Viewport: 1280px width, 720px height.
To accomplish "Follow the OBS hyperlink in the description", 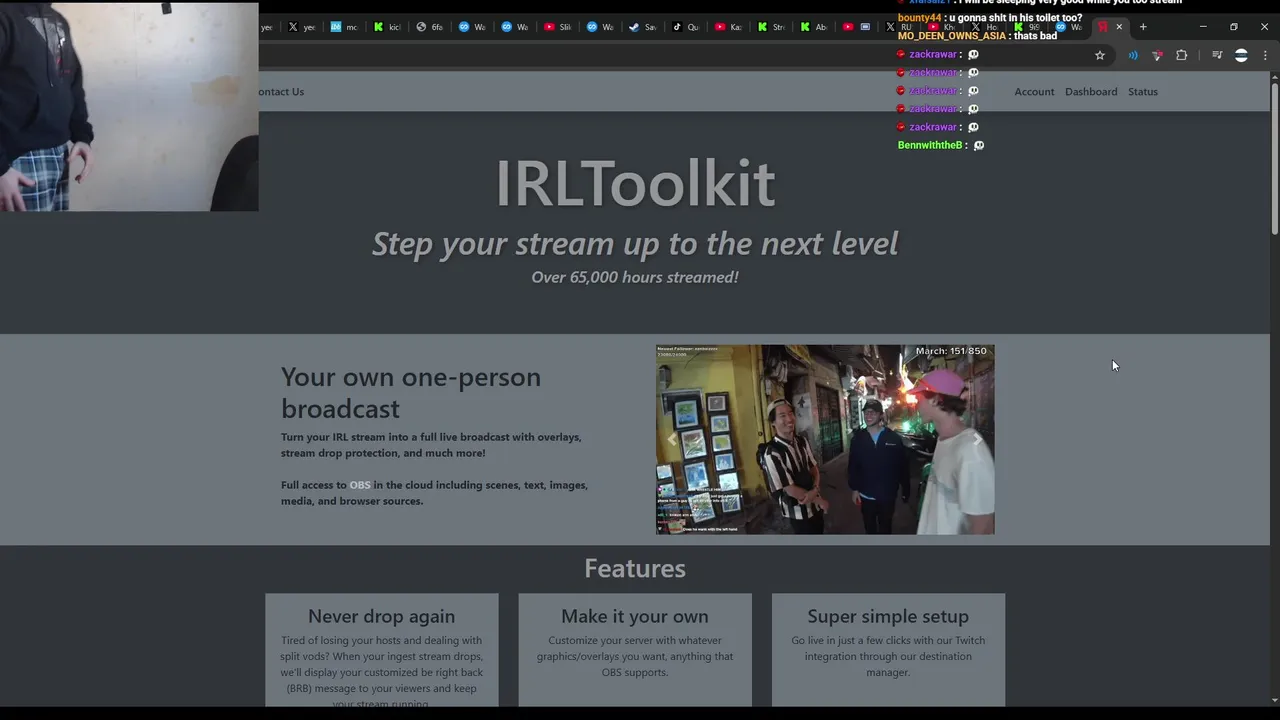I will click(360, 485).
